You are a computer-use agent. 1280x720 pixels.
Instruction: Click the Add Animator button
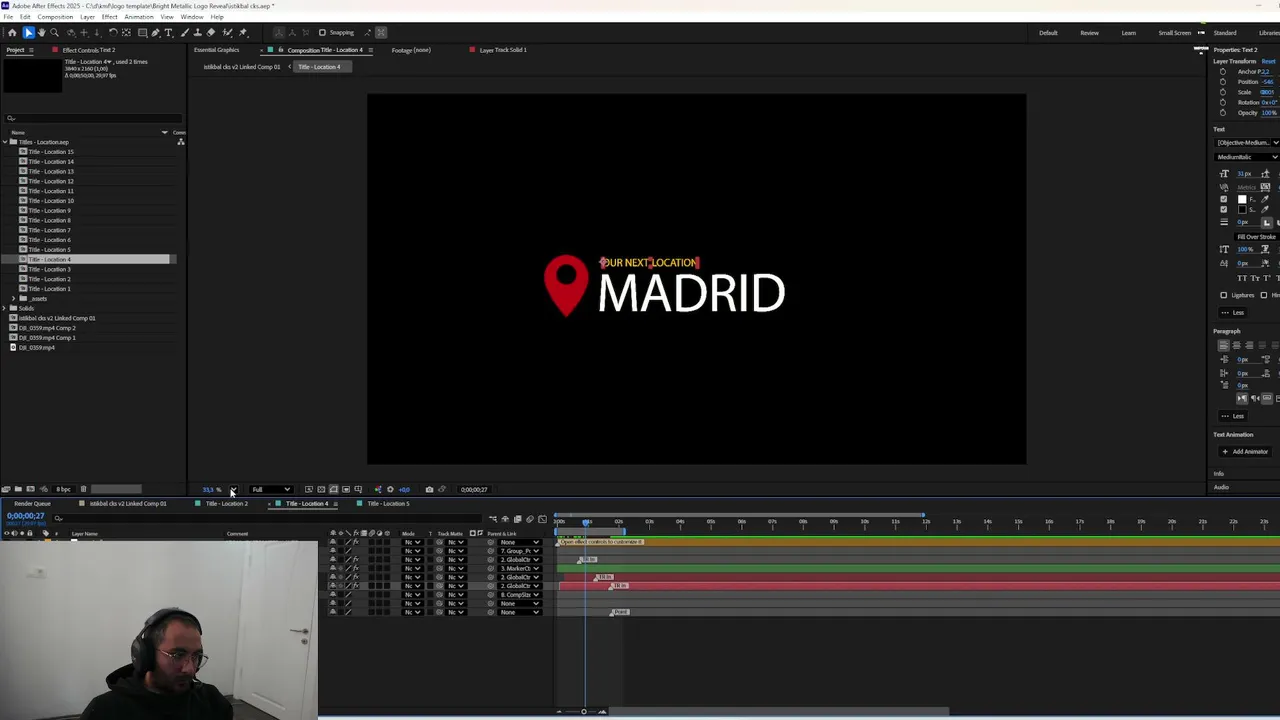tap(1245, 451)
